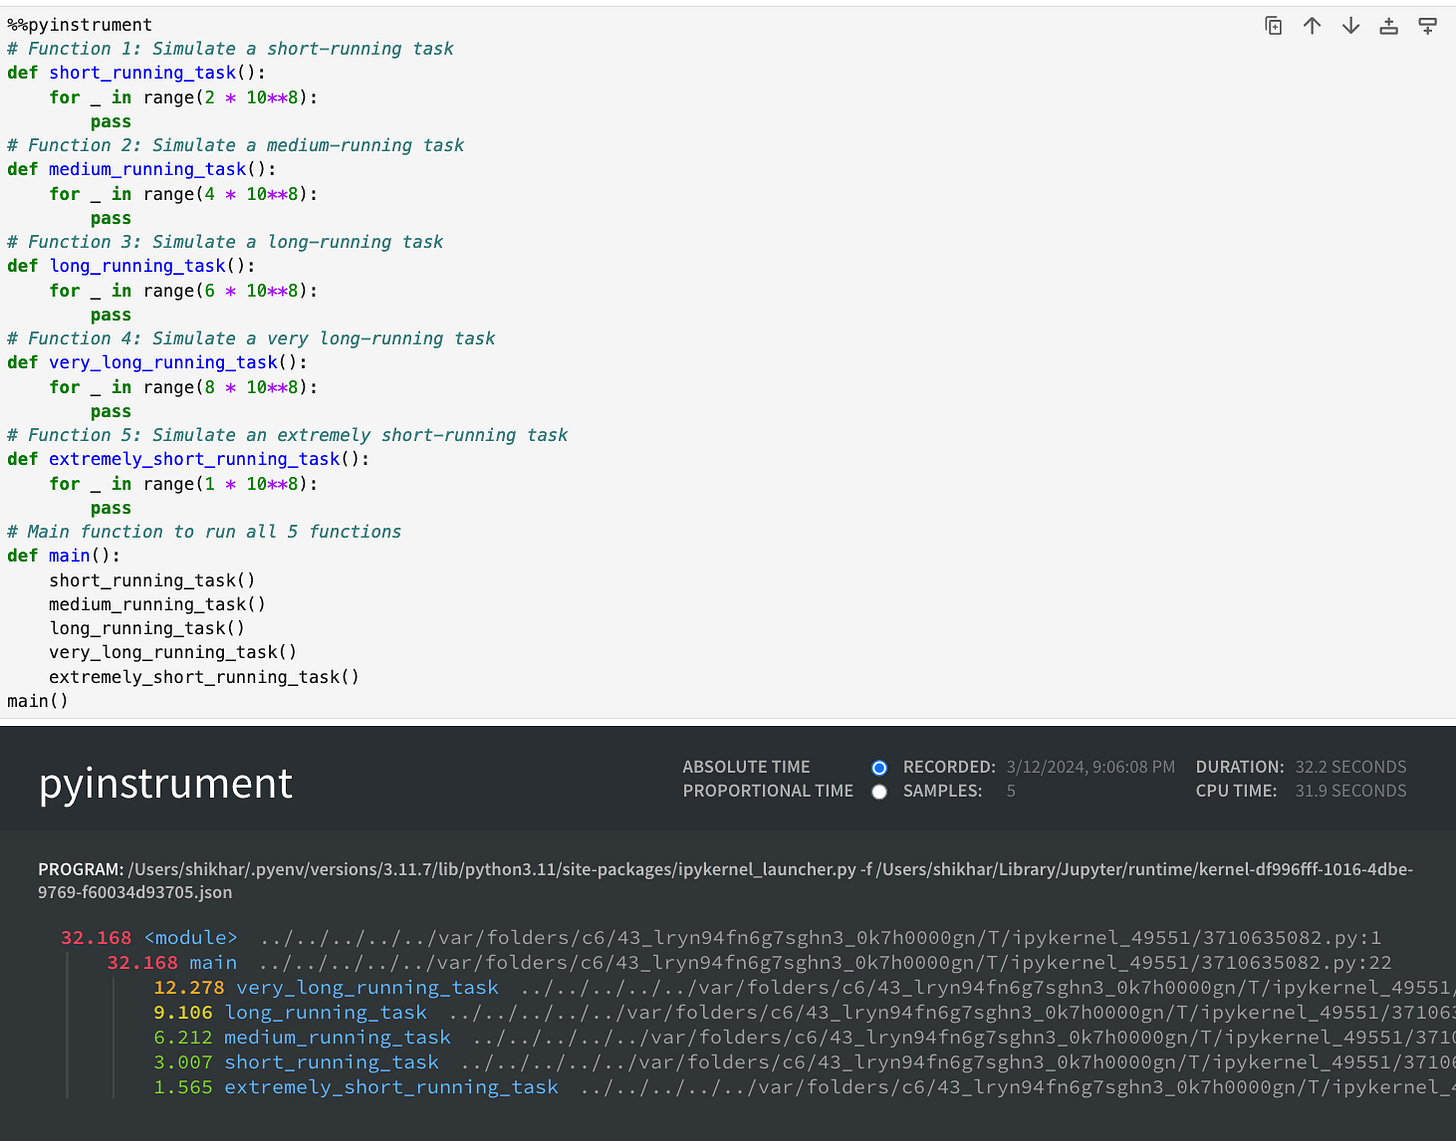Insert a cell below with the toolbar icon
Screen dimensions: 1456x1141
[1428, 26]
